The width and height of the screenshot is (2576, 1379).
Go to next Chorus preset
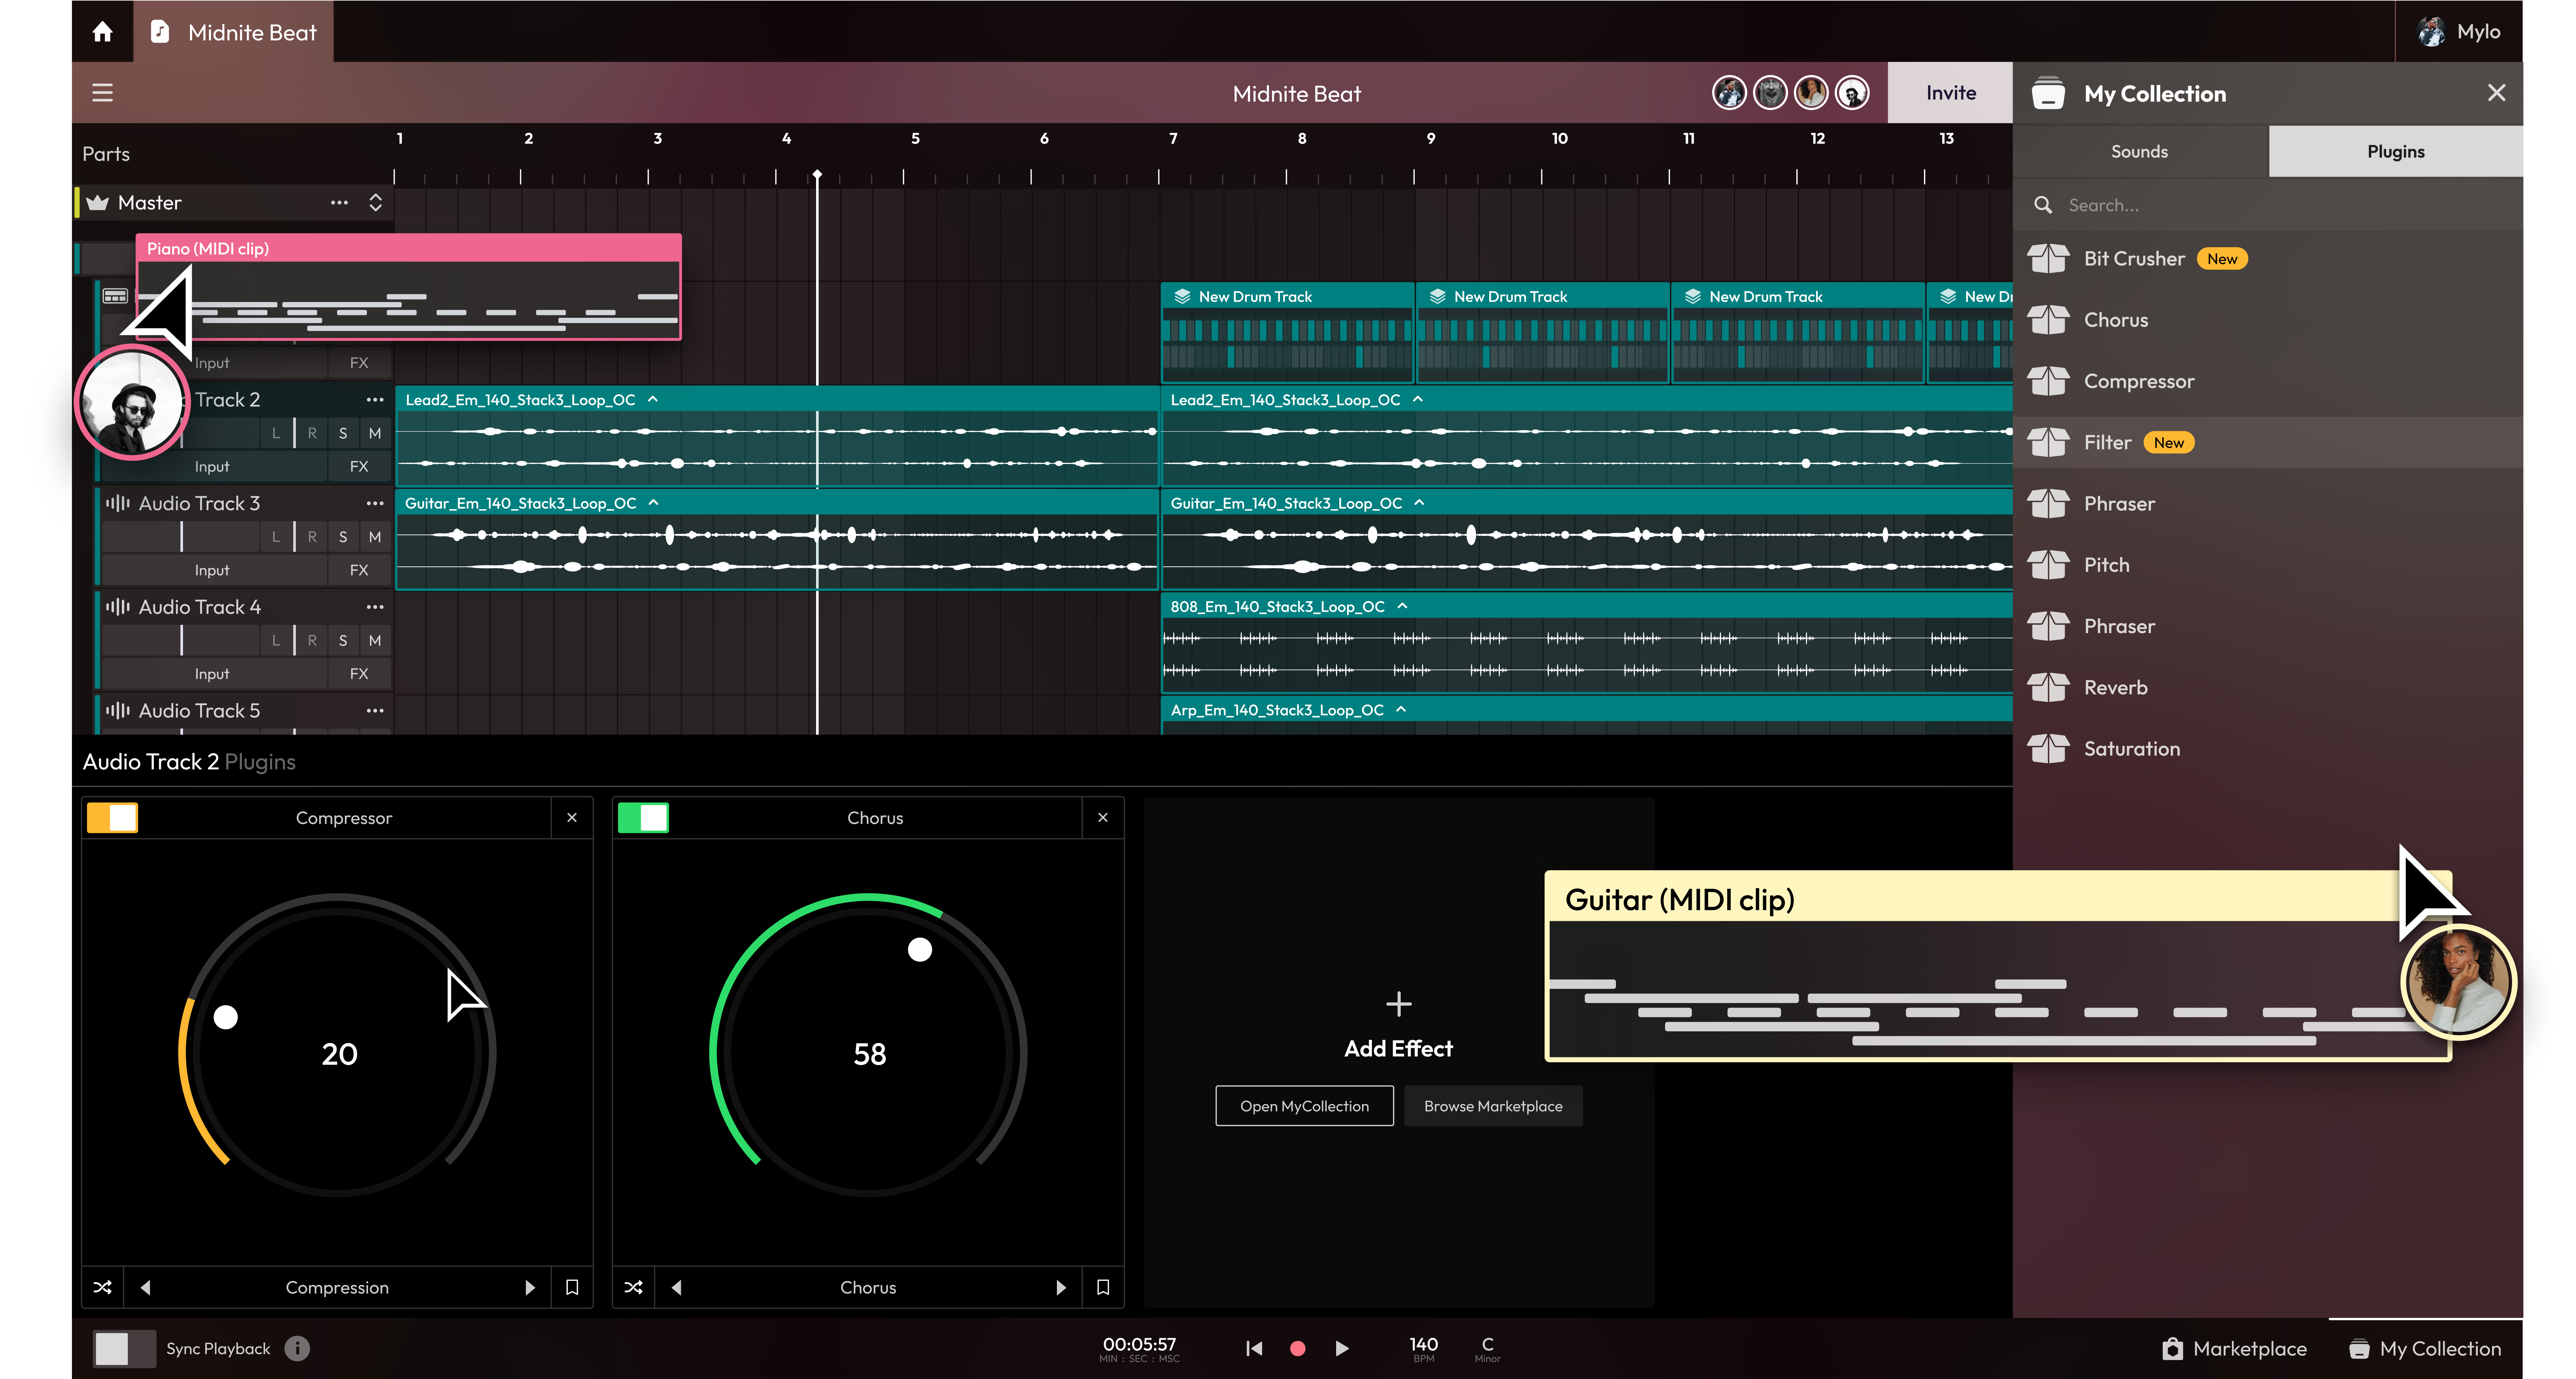click(x=1061, y=1288)
